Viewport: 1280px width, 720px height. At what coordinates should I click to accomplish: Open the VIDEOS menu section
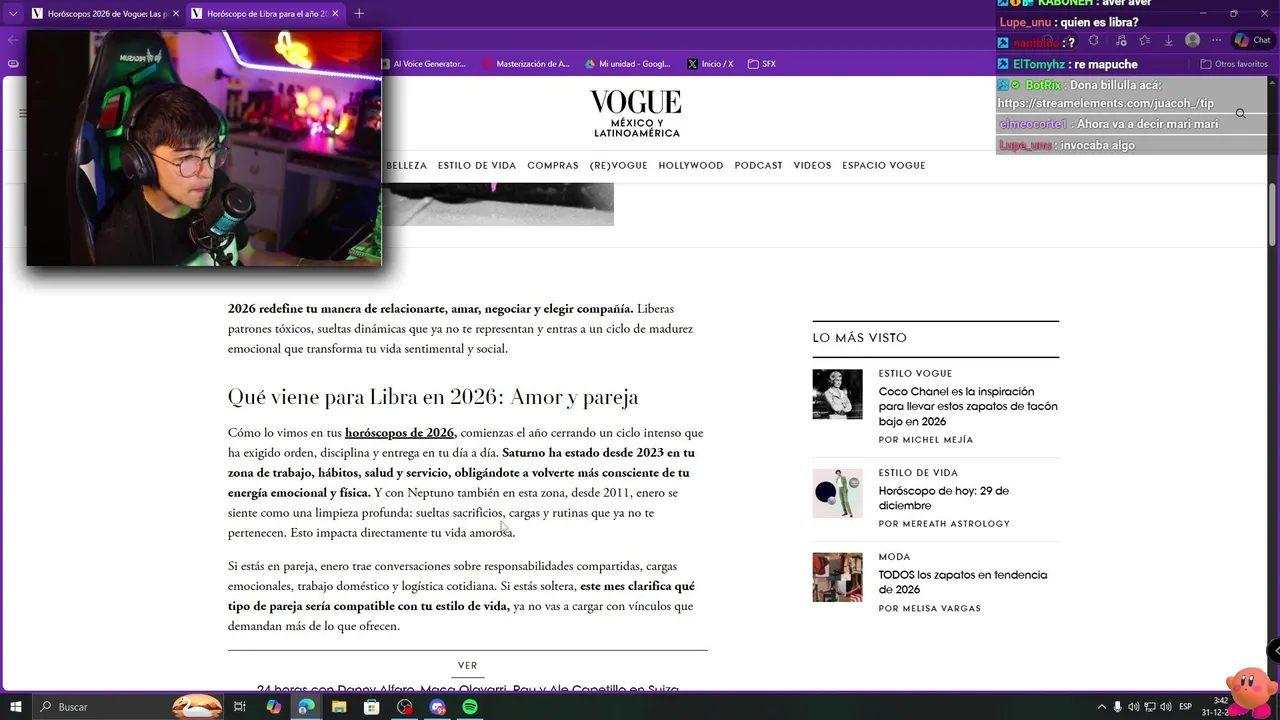pyautogui.click(x=812, y=166)
